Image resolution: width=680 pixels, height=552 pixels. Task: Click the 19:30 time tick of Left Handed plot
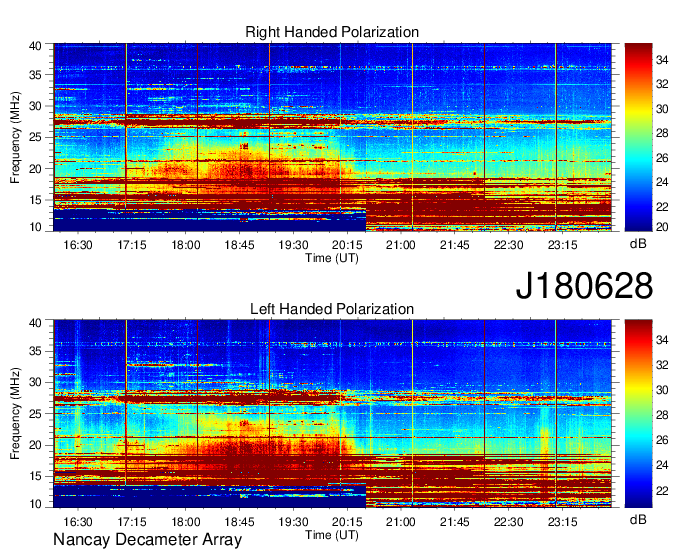(293, 521)
